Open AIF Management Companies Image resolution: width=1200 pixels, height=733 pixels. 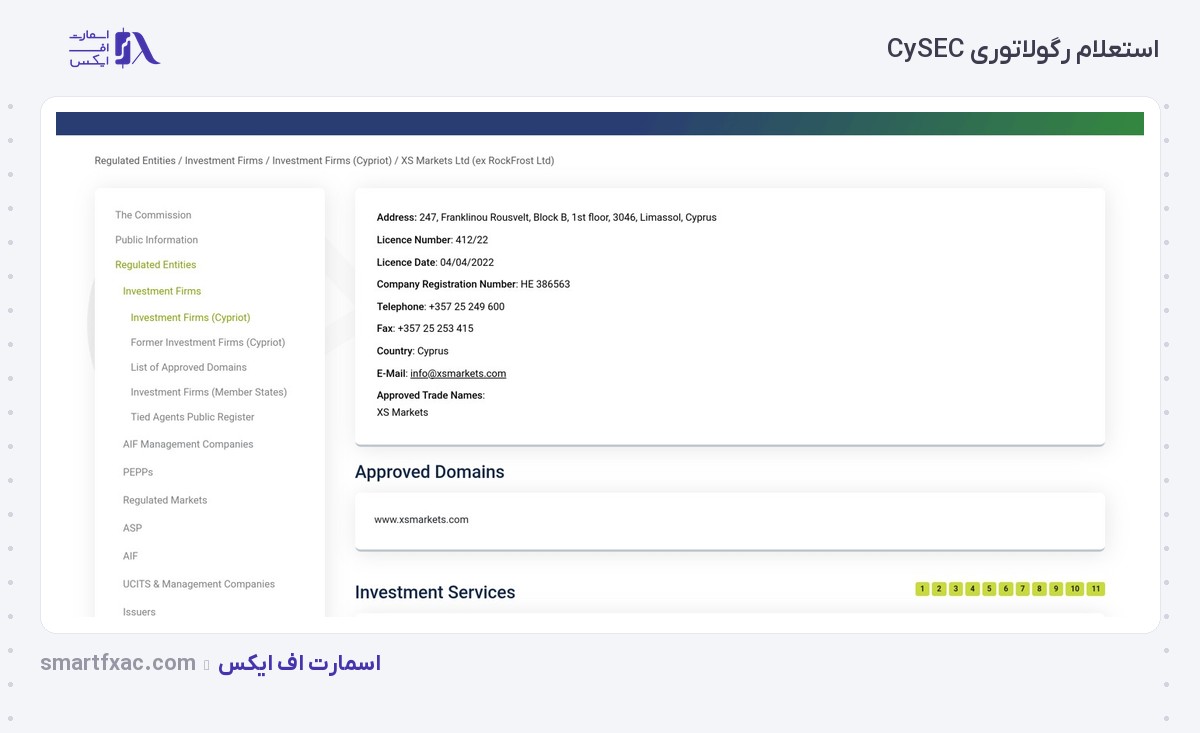coord(188,444)
